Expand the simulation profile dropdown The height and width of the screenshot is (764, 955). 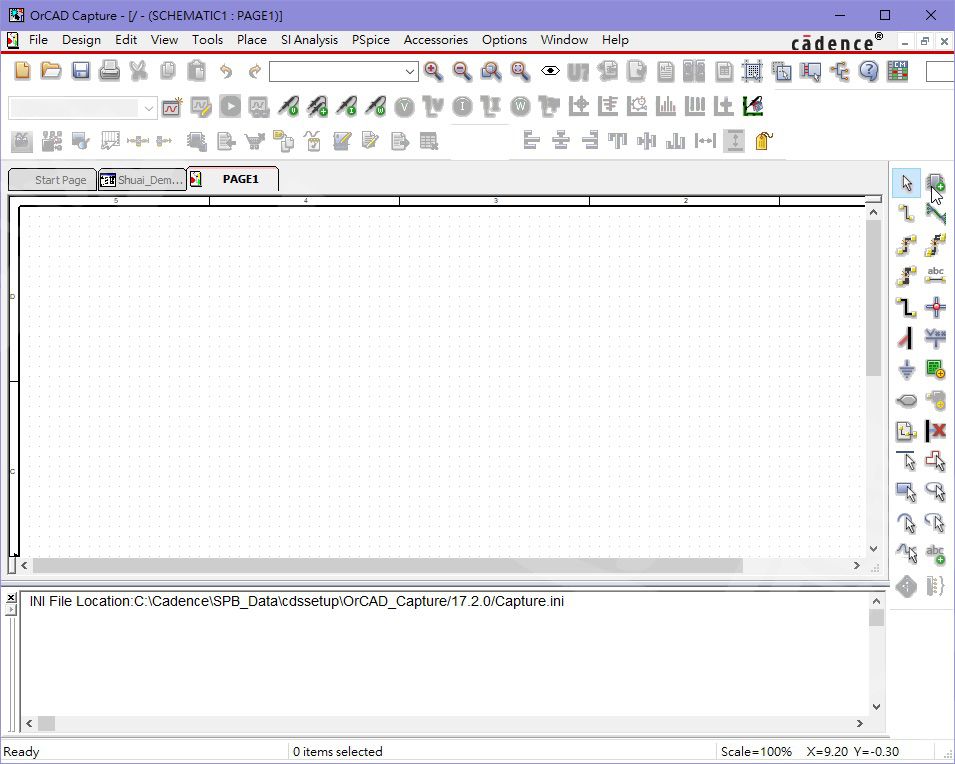pyautogui.click(x=149, y=108)
